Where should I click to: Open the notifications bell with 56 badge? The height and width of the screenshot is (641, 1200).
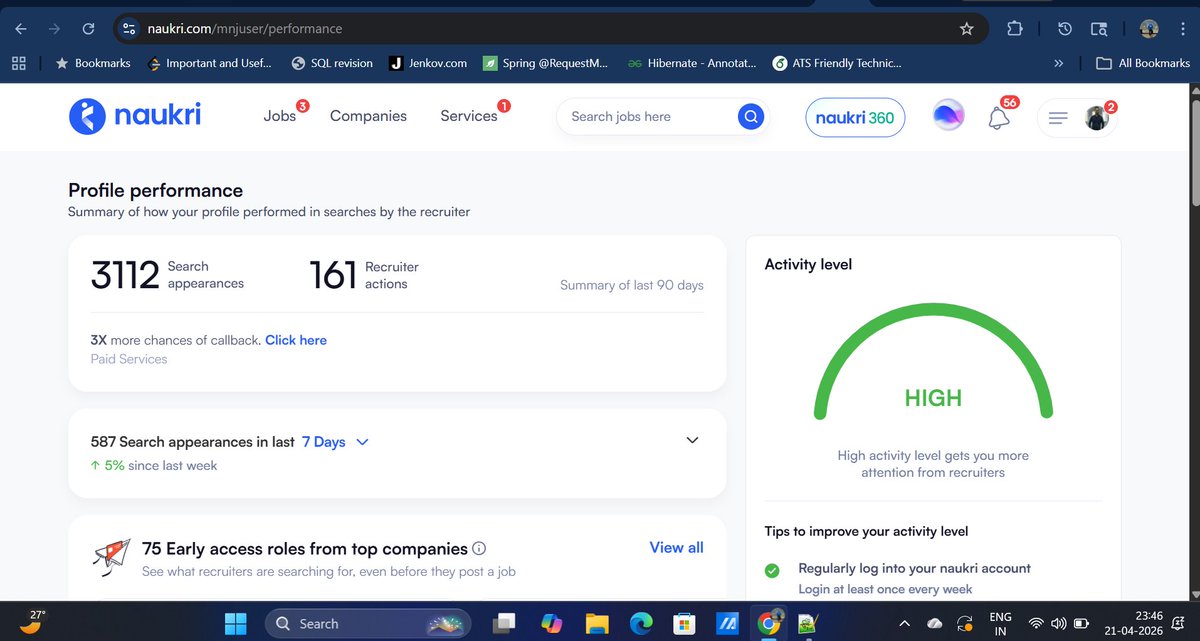998,117
